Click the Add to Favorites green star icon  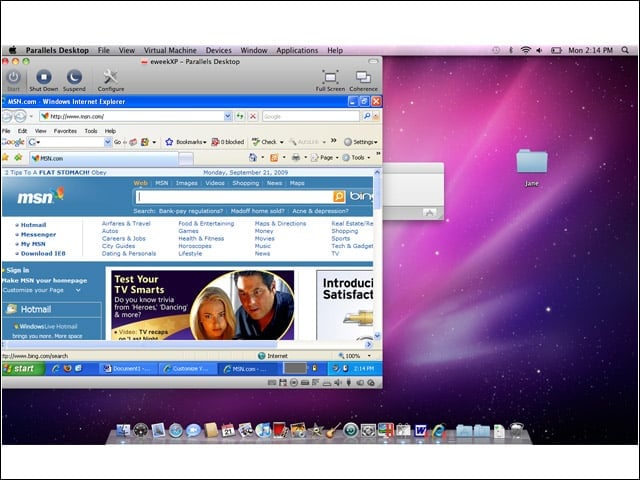(18, 157)
